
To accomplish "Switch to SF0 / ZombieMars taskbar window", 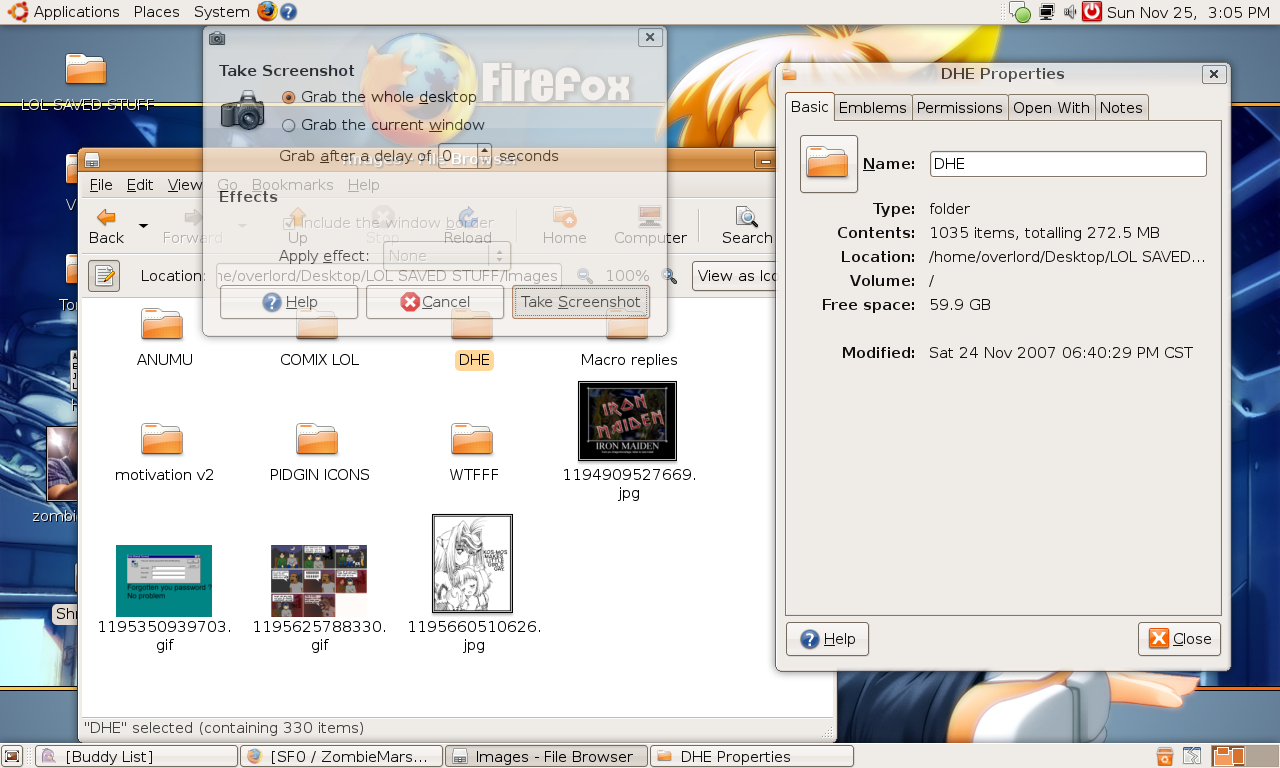I will (341, 757).
